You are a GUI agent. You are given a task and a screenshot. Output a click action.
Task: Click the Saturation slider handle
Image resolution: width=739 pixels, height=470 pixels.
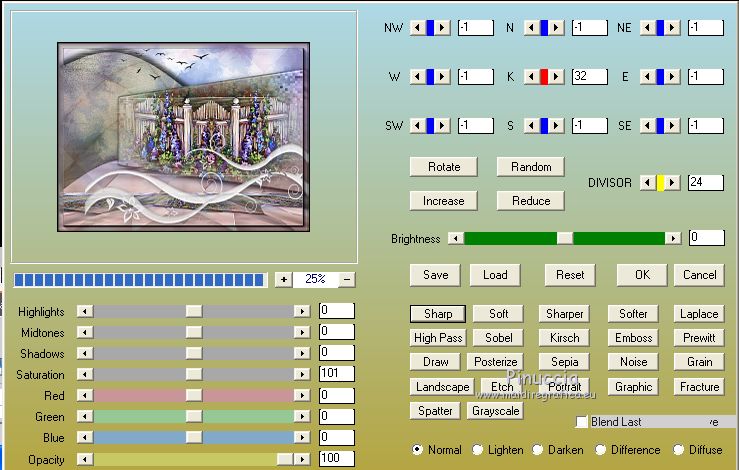pos(194,375)
